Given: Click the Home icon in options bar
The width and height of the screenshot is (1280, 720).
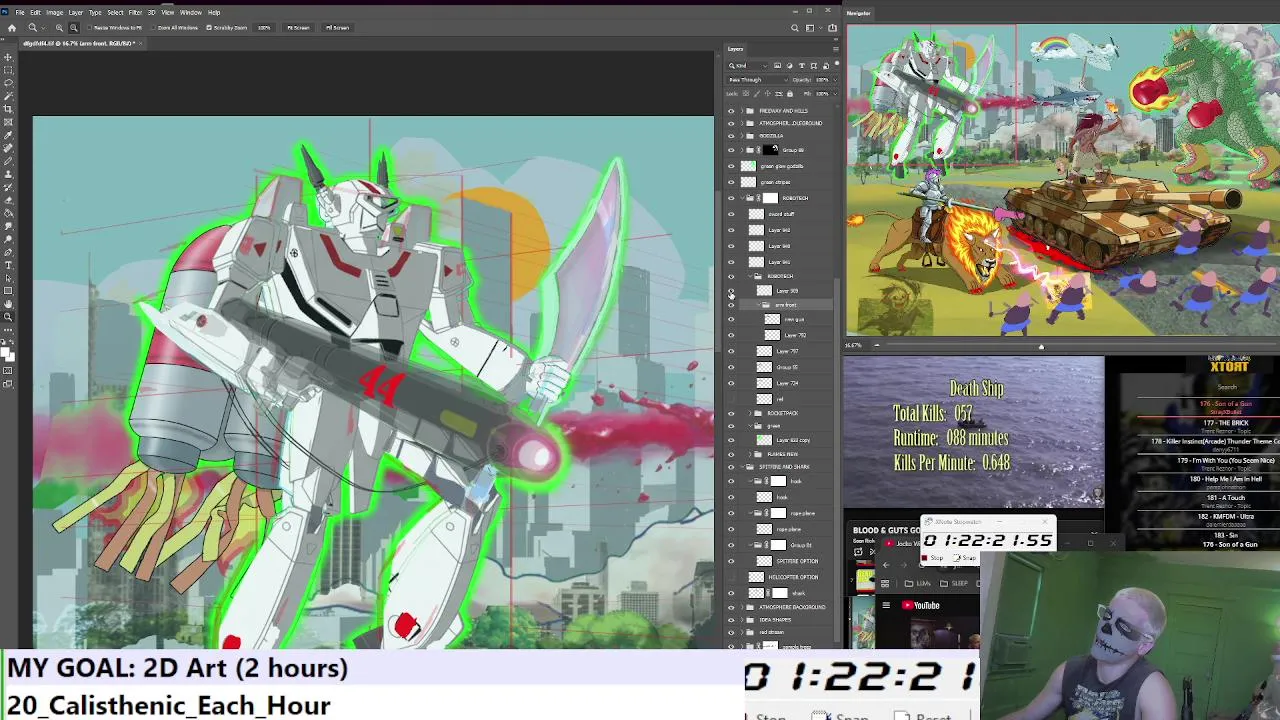Looking at the screenshot, I should pyautogui.click(x=12, y=27).
